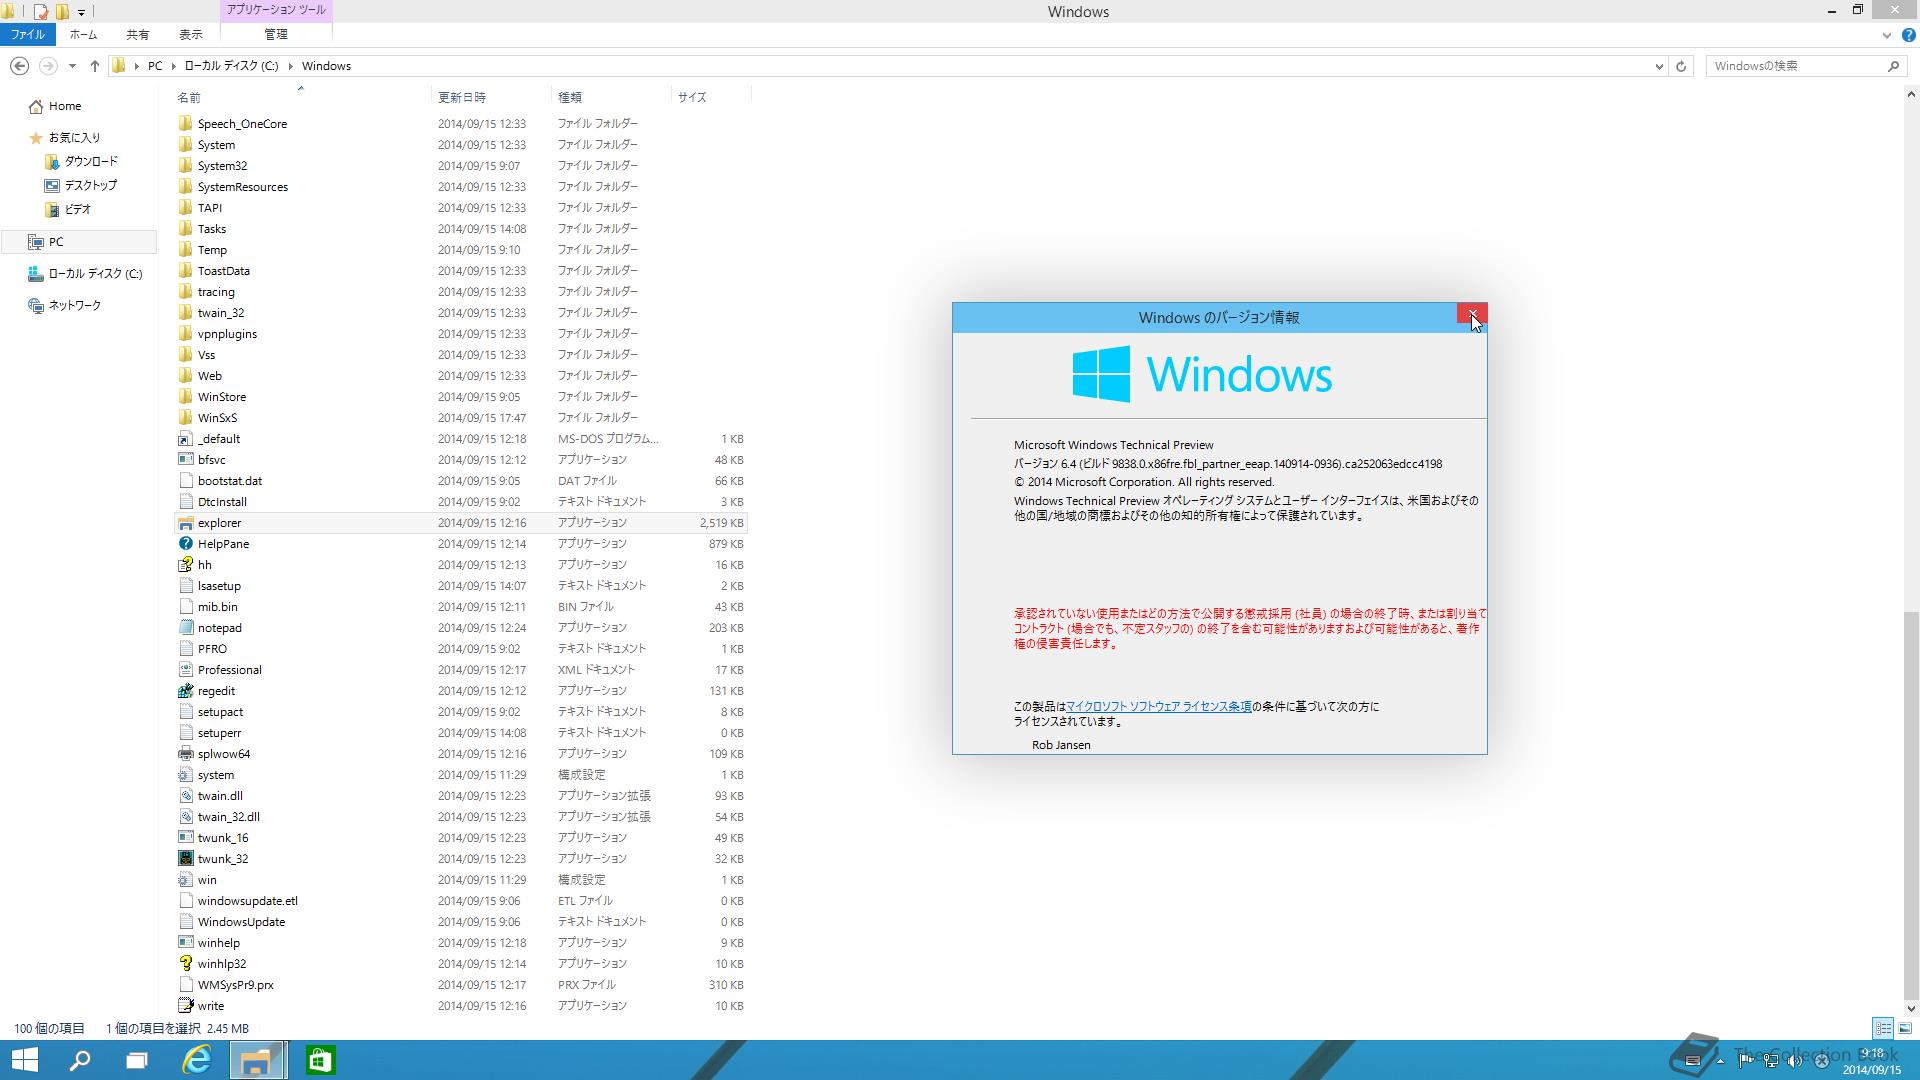Launch Internet Explorer from the taskbar
1920x1080 pixels.
click(197, 1060)
